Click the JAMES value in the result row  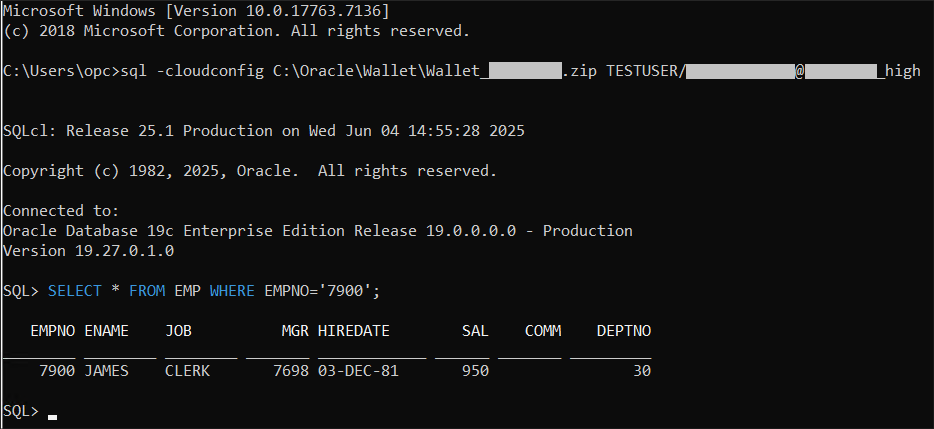point(107,371)
